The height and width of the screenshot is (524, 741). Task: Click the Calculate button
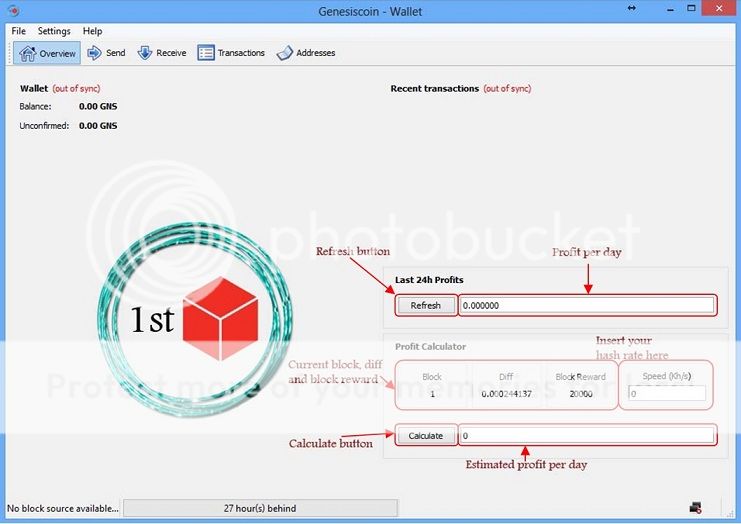[425, 436]
